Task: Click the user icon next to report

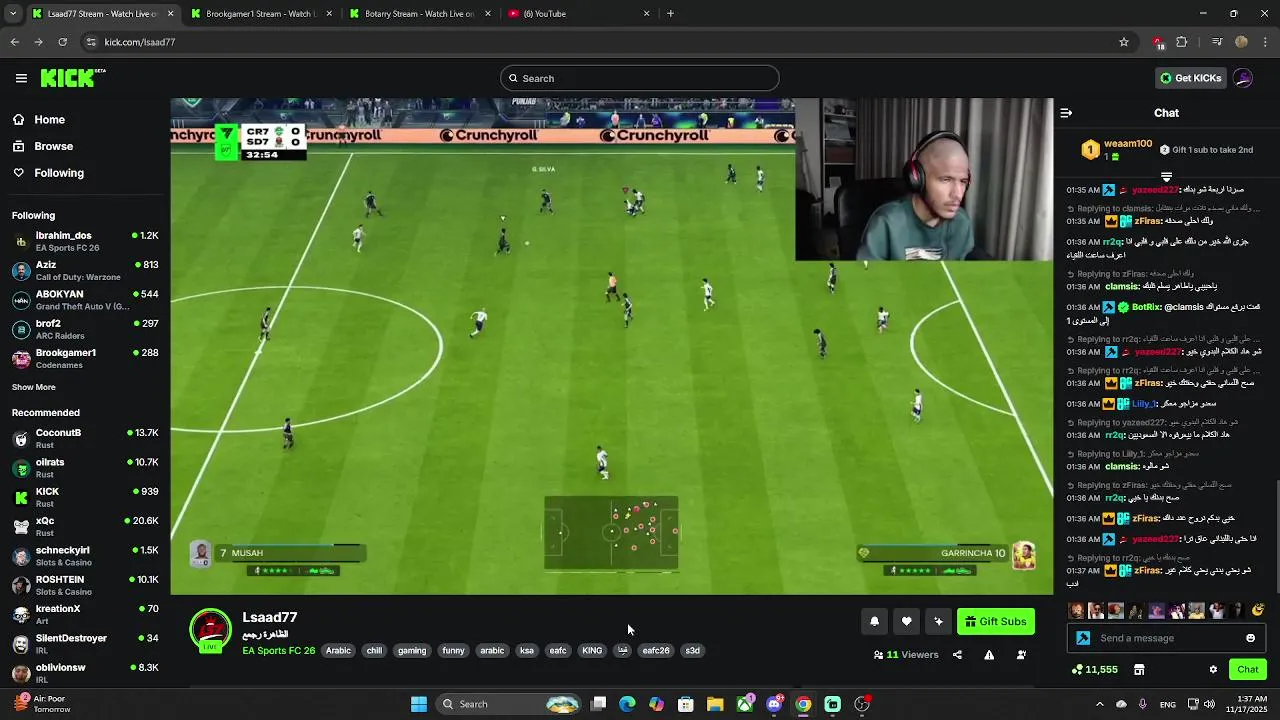Action: click(1021, 655)
